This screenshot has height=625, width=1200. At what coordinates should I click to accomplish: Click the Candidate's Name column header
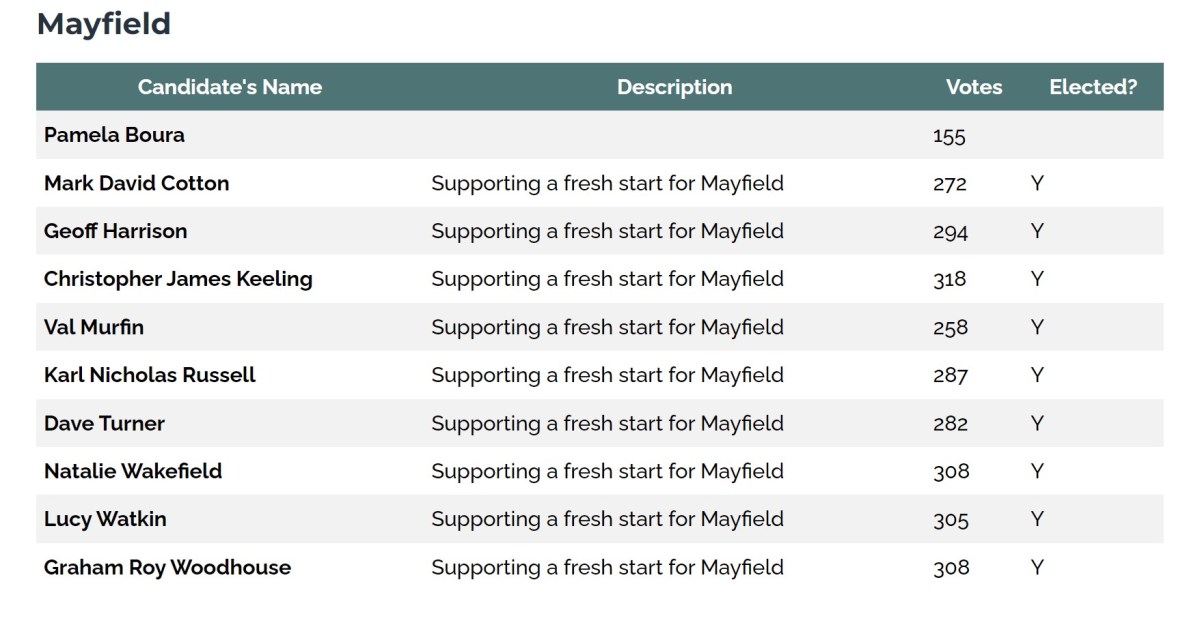pyautogui.click(x=230, y=87)
